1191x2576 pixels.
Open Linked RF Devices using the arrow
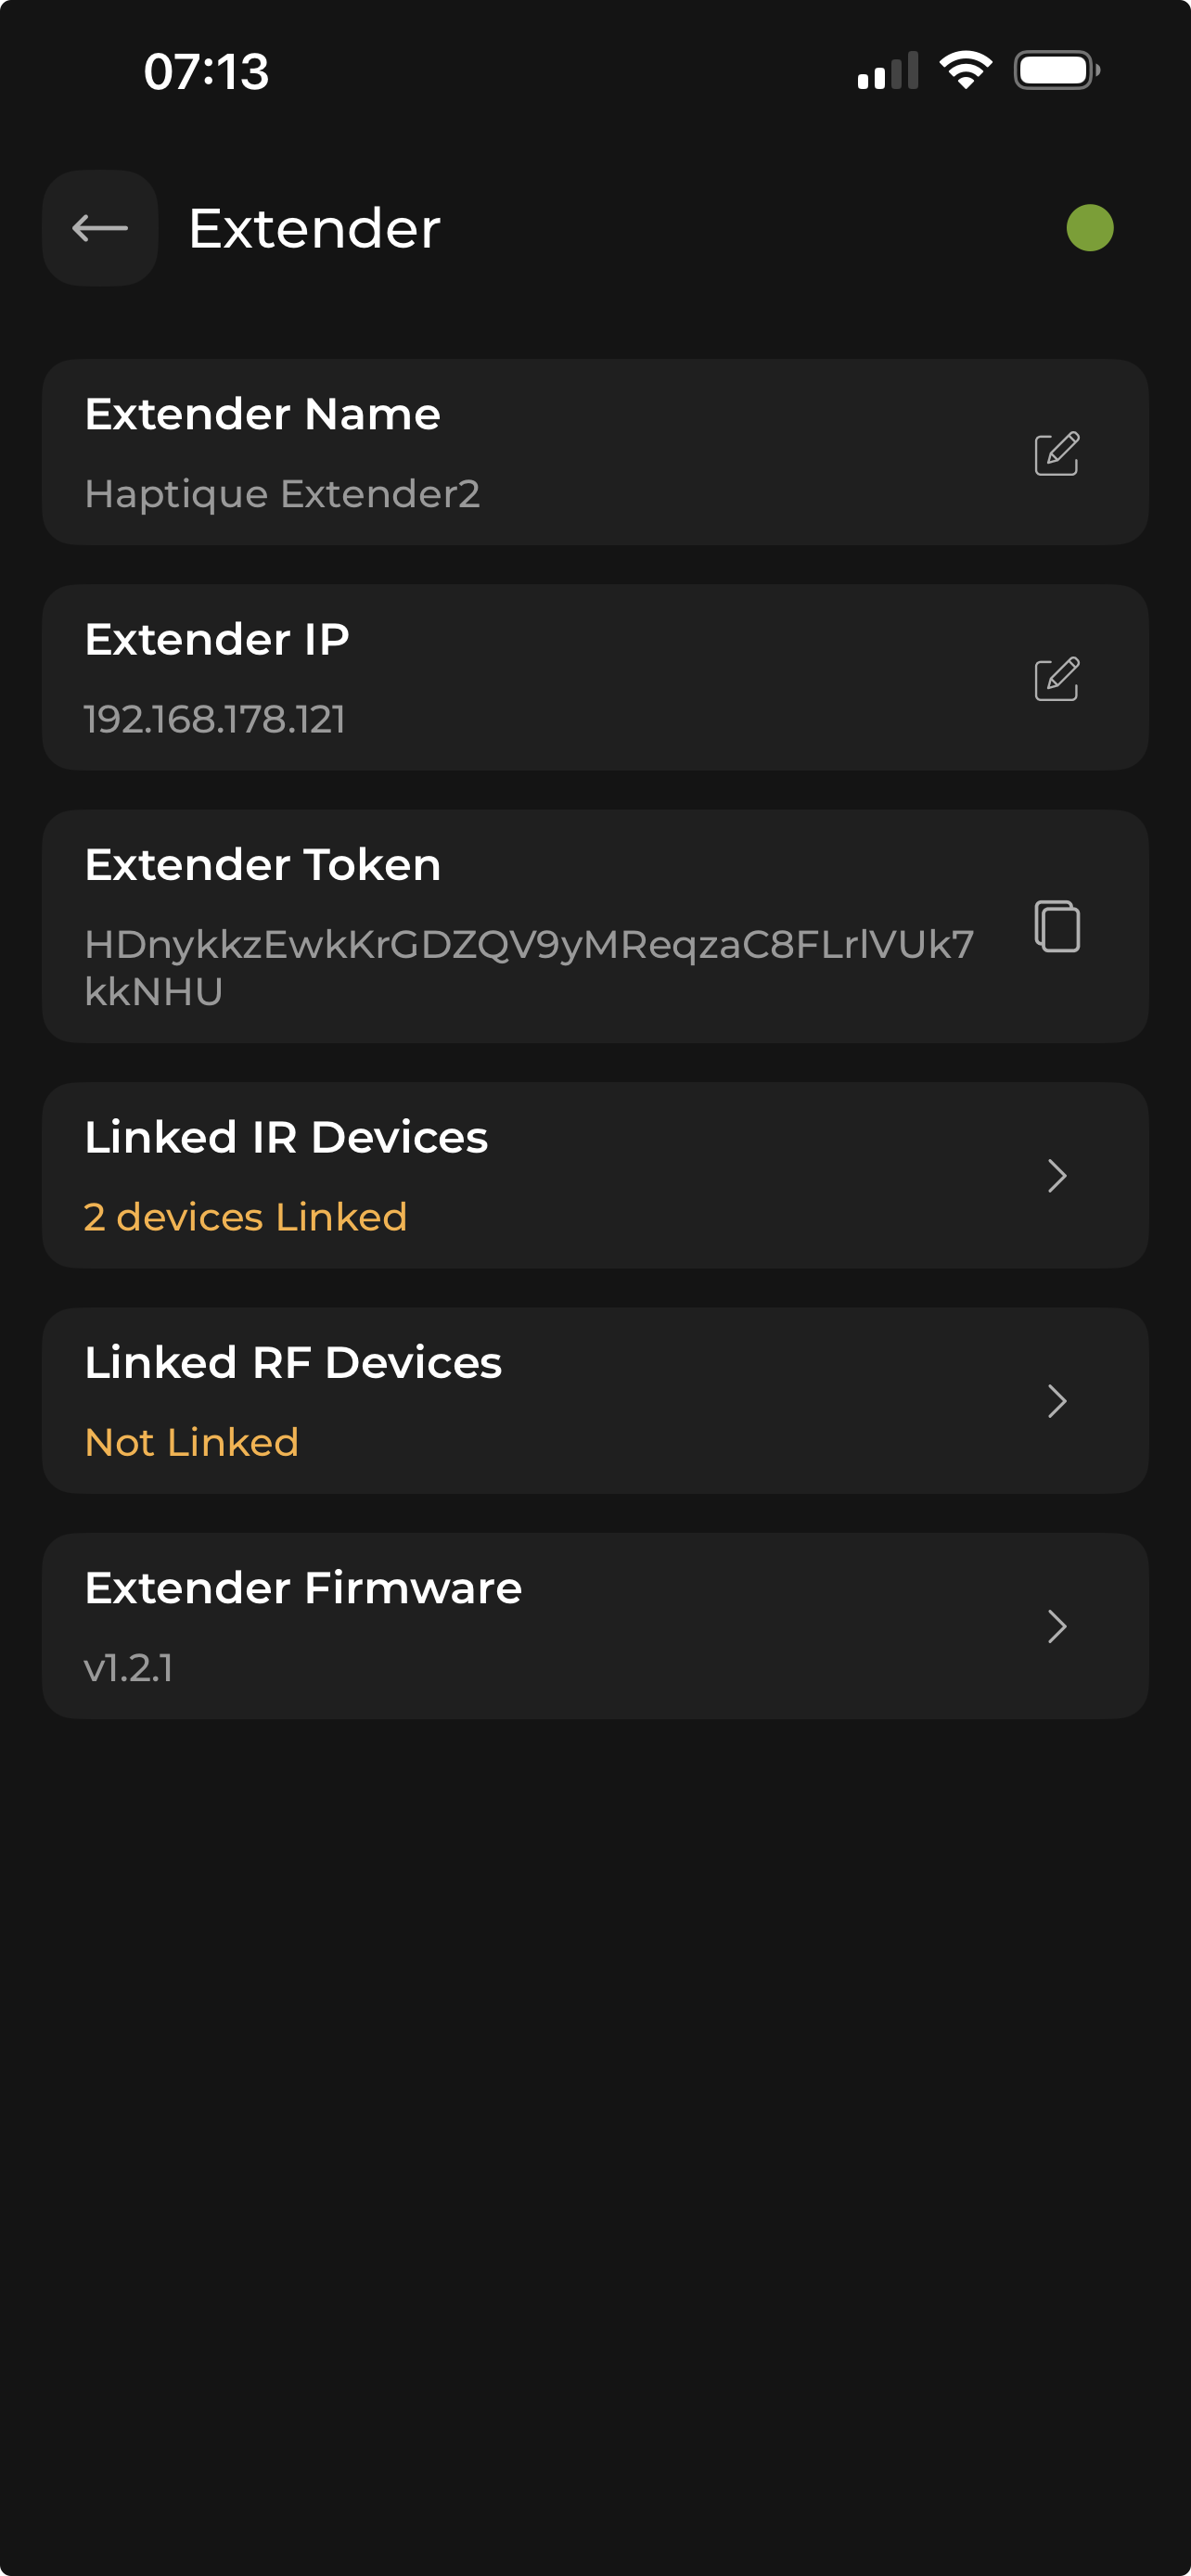pos(1056,1401)
